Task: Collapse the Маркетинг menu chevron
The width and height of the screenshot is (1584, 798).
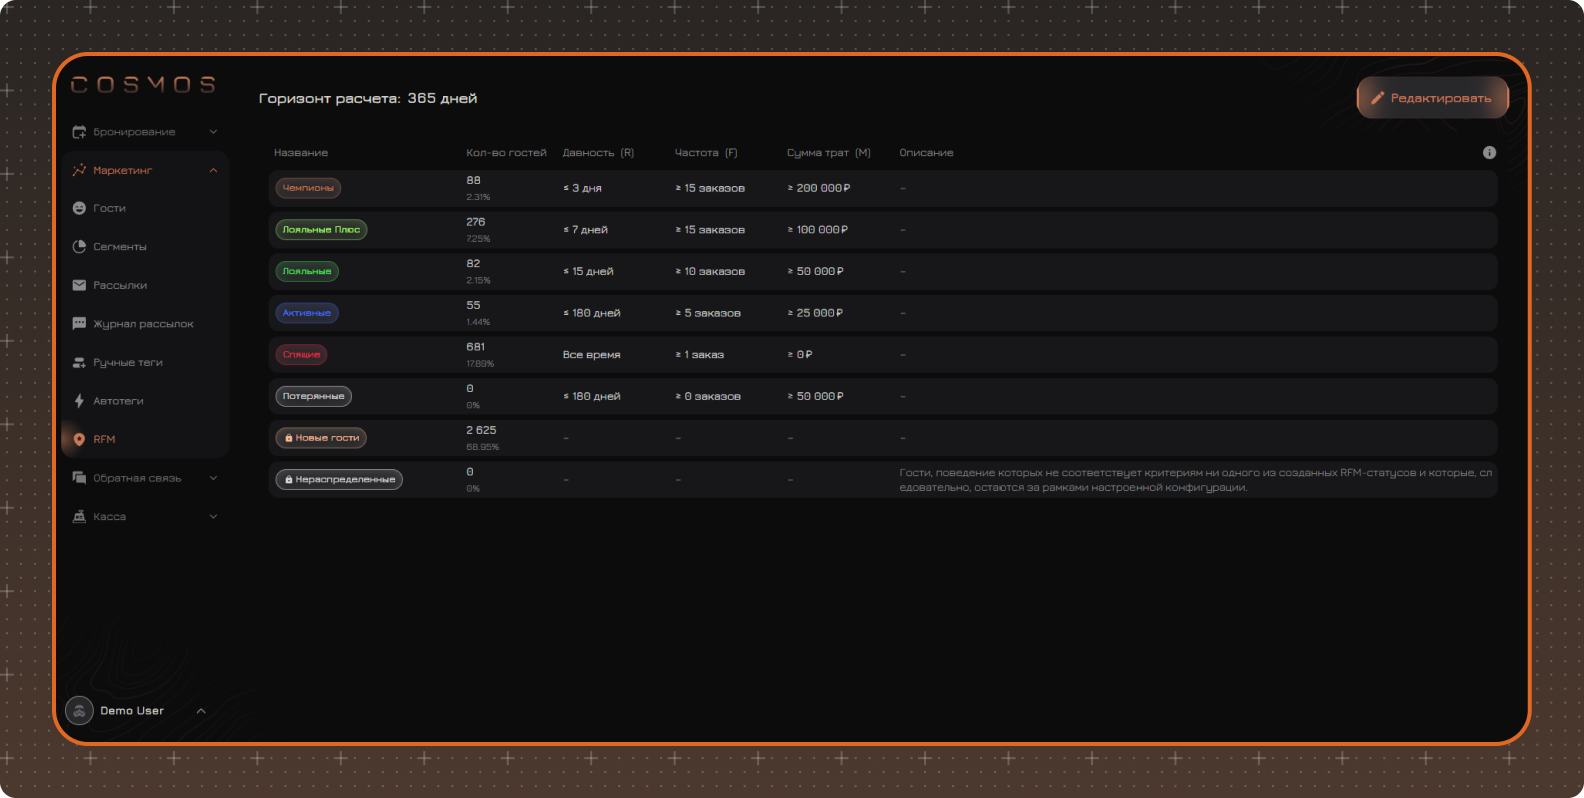Action: pyautogui.click(x=213, y=170)
